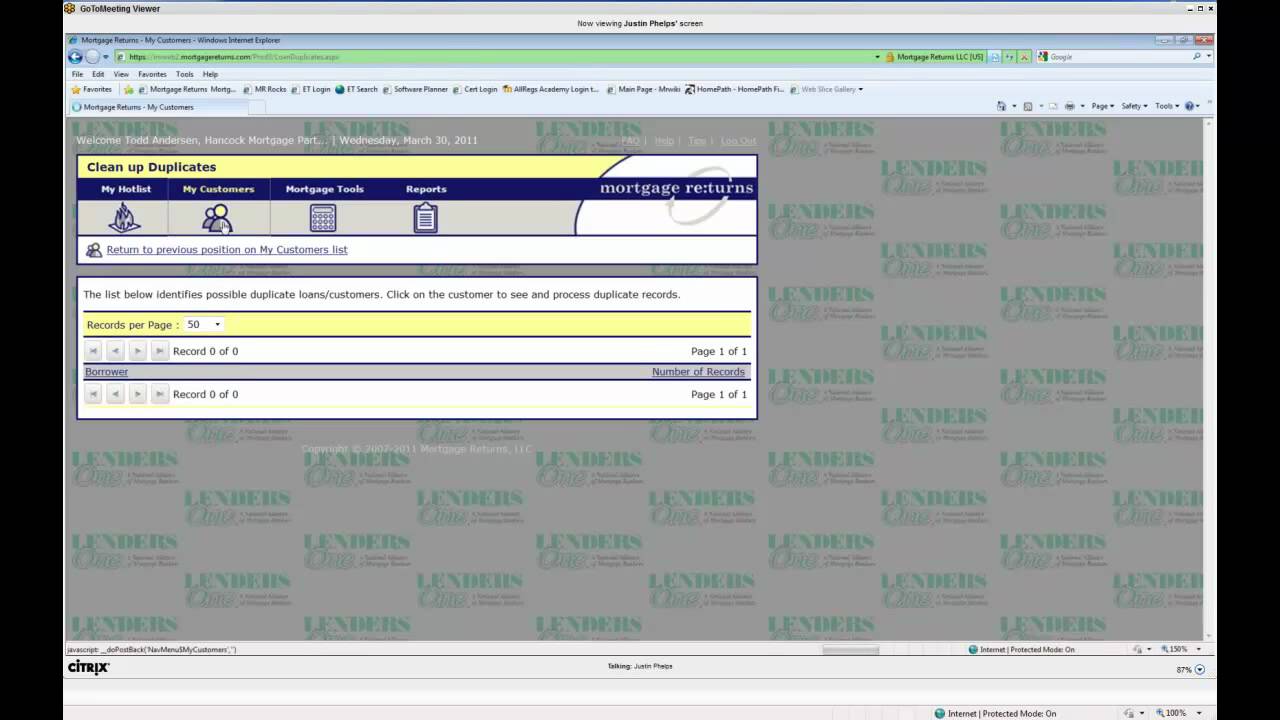Viewport: 1280px width, 720px height.
Task: Click the My Hotlist flame icon
Action: click(124, 218)
